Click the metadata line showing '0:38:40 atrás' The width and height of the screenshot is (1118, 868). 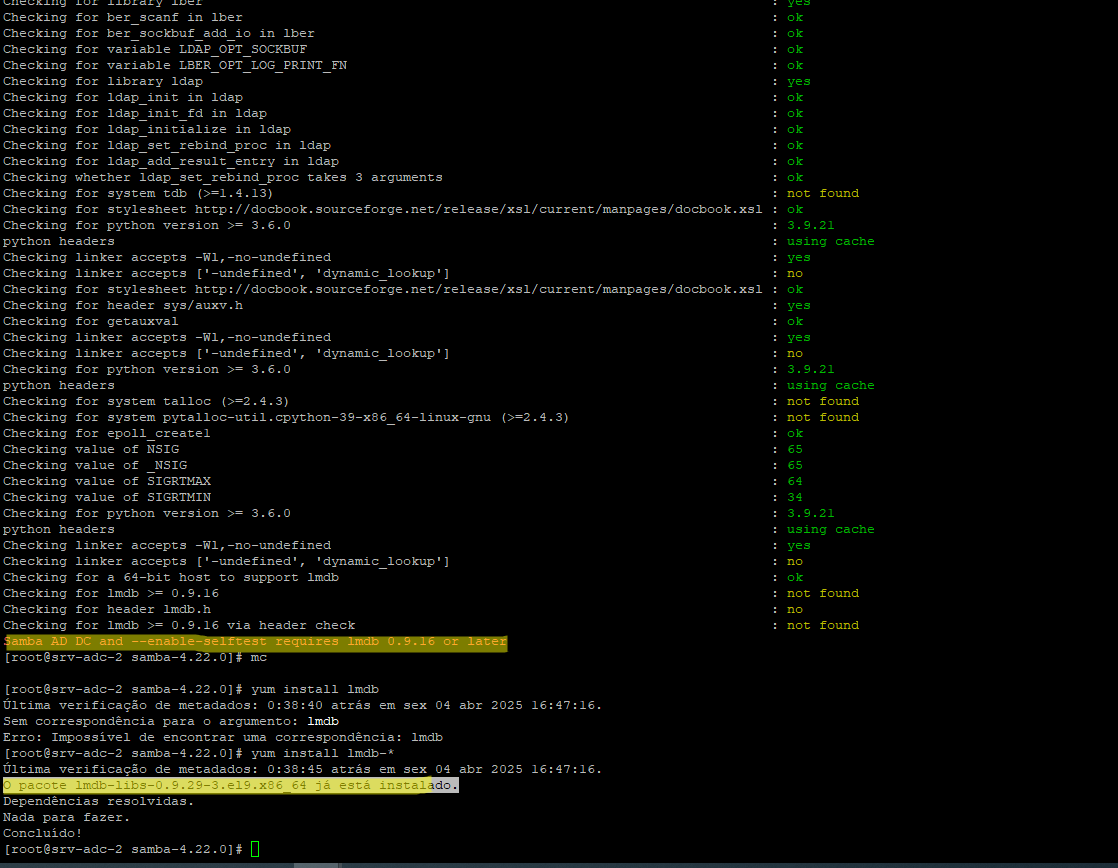pyautogui.click(x=302, y=705)
